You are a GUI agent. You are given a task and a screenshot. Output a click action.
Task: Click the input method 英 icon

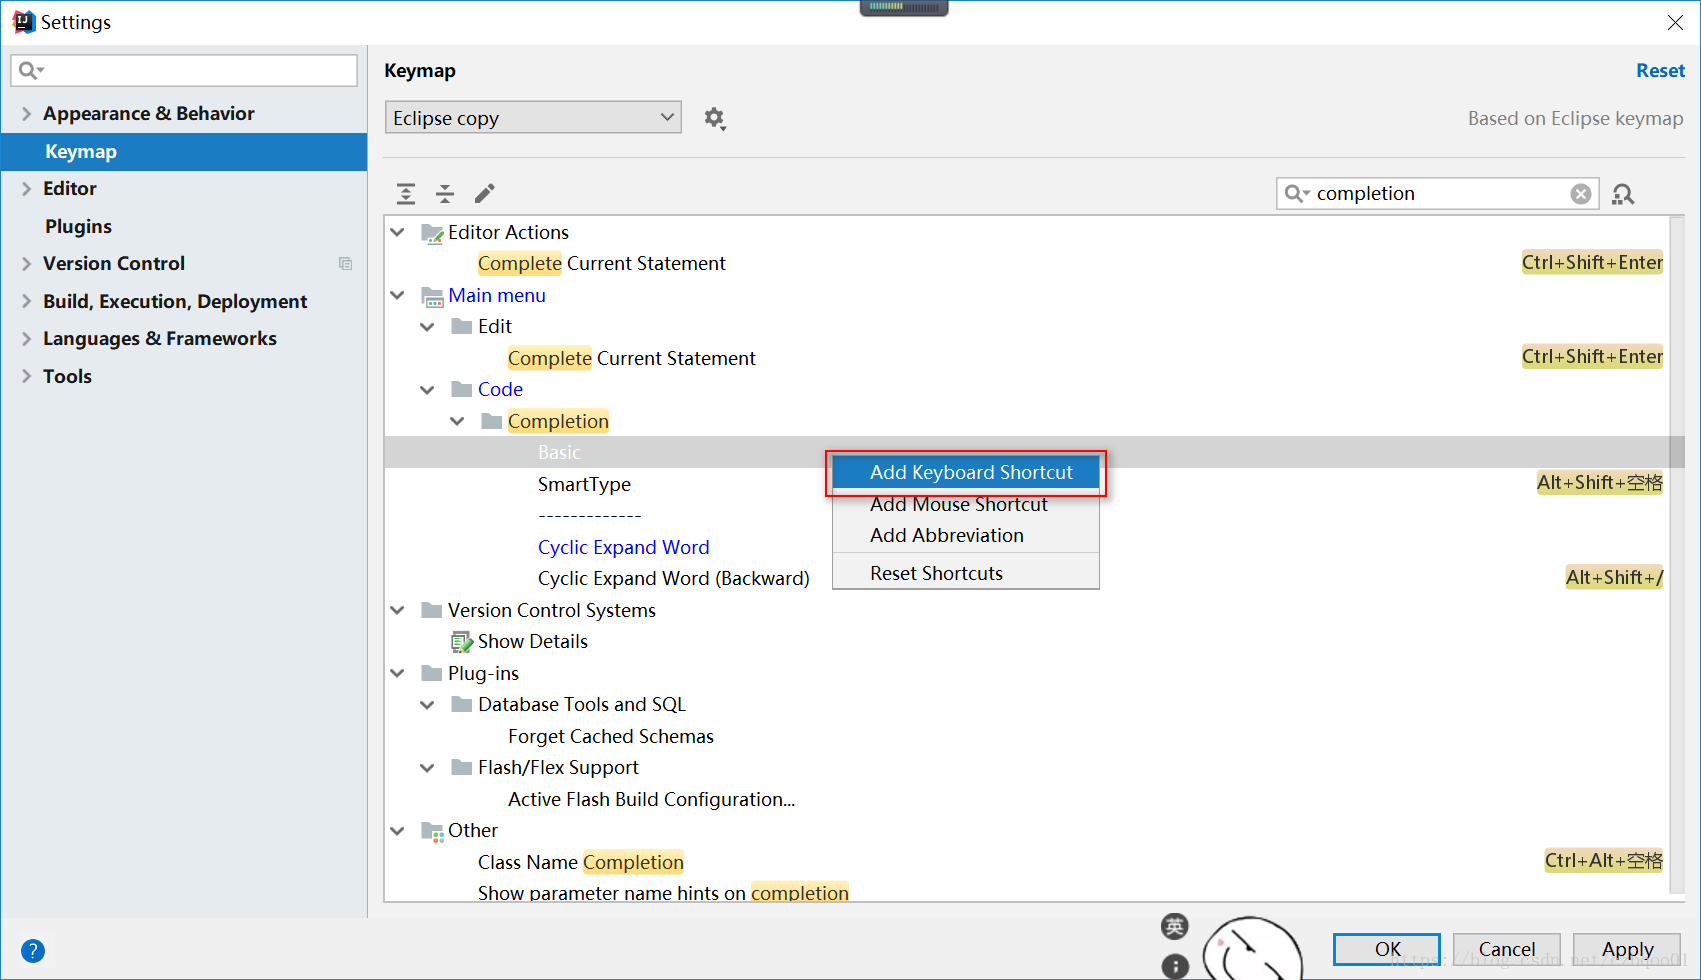click(x=1175, y=926)
